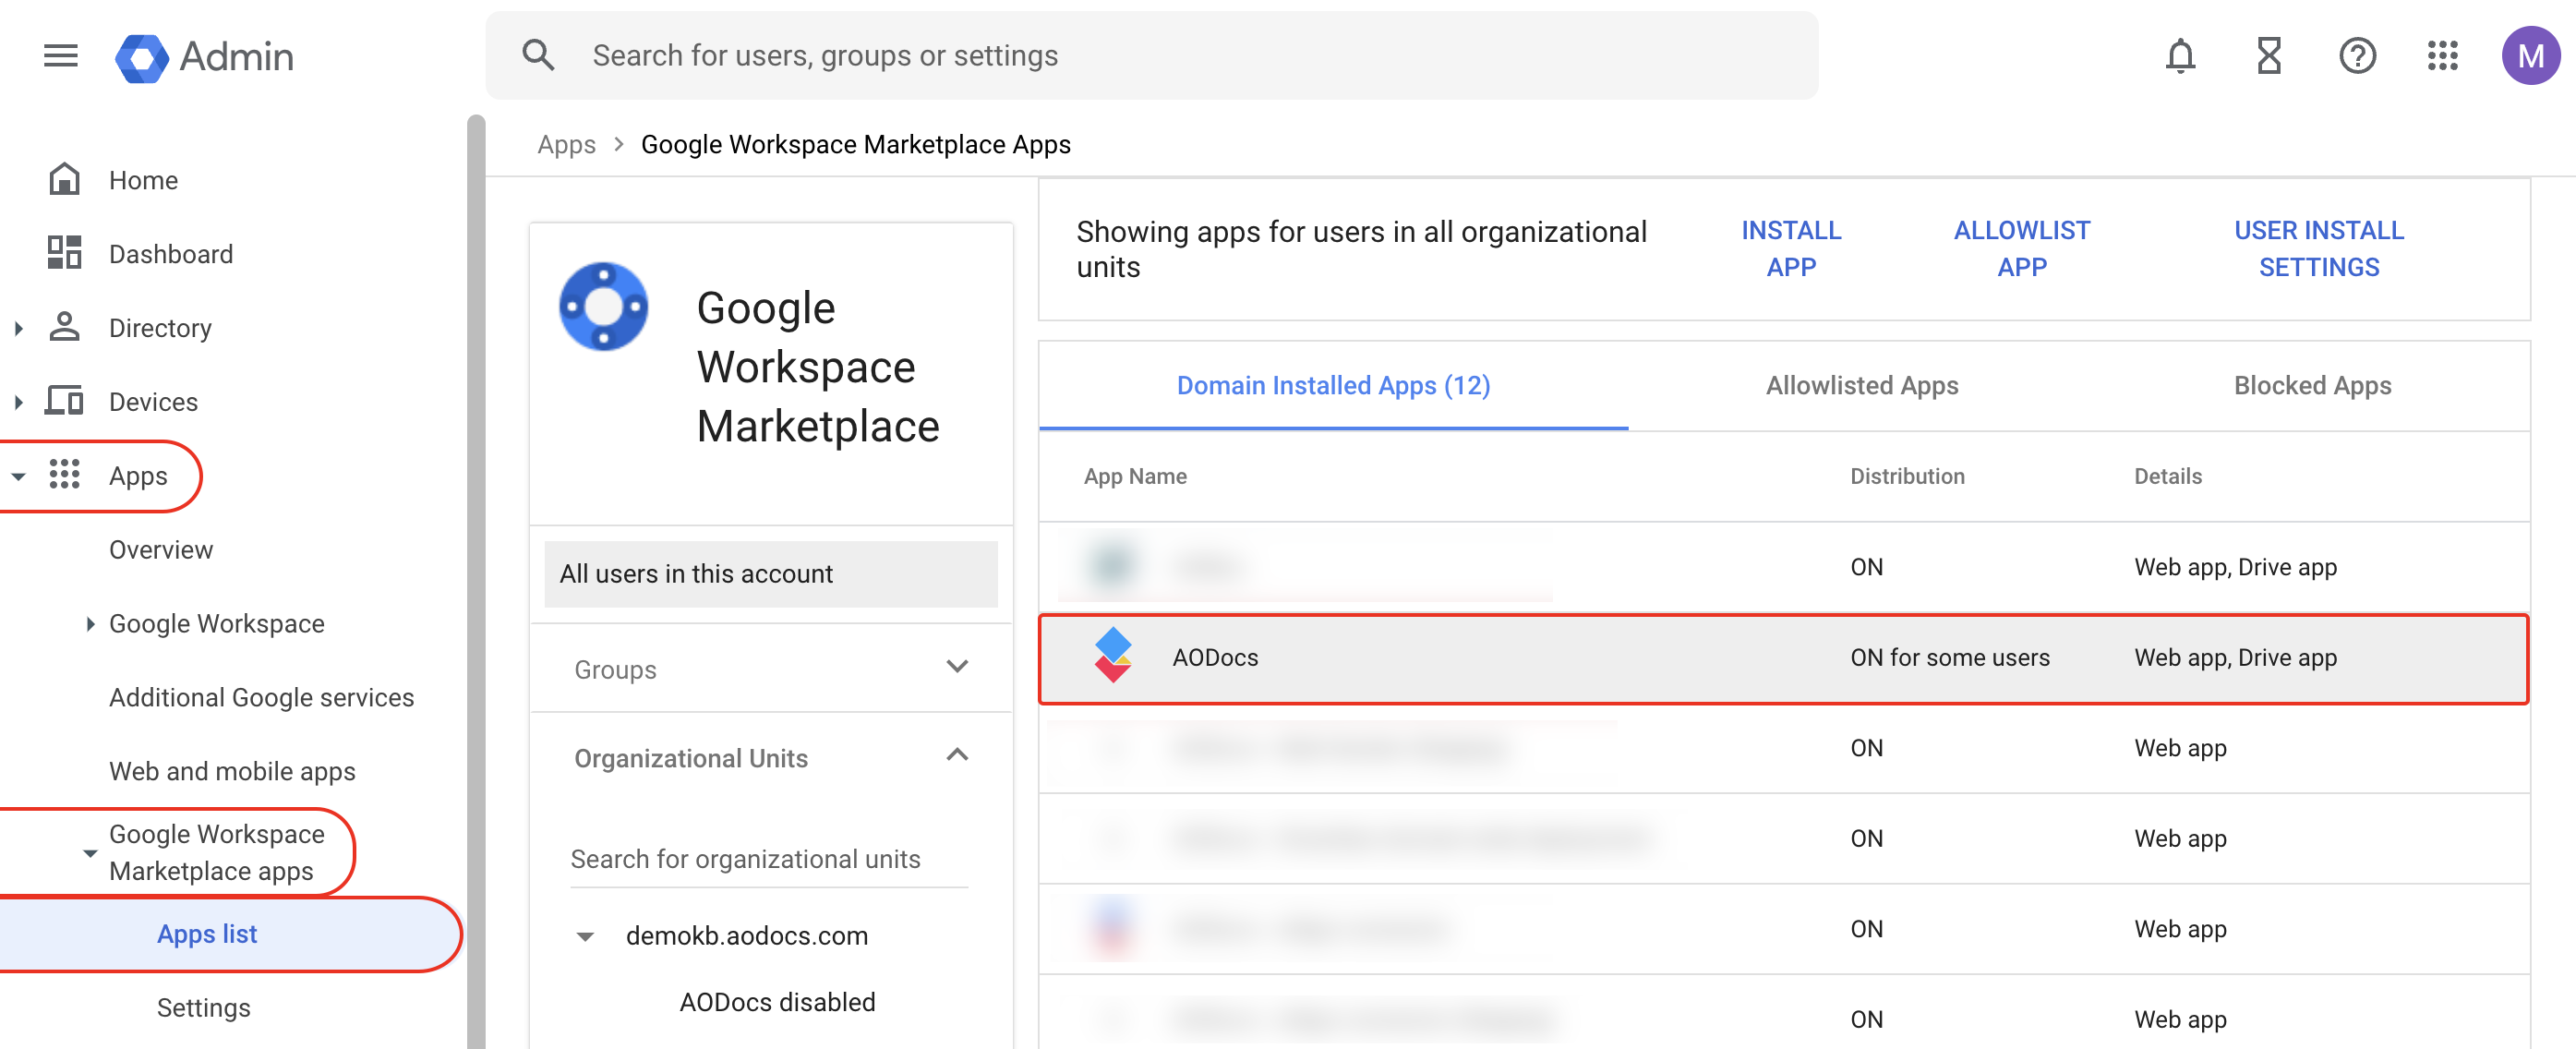Open the help question mark icon
The width and height of the screenshot is (2576, 1049).
[2356, 56]
